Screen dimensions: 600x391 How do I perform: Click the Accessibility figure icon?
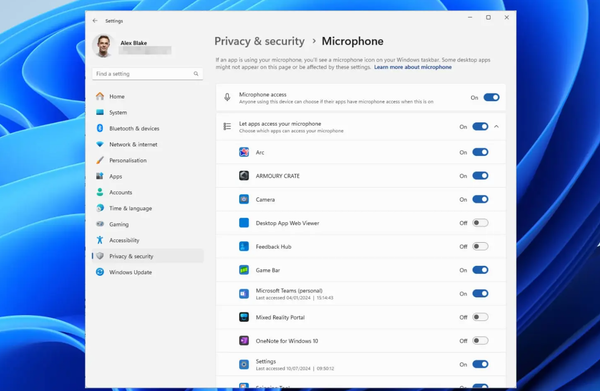100,240
